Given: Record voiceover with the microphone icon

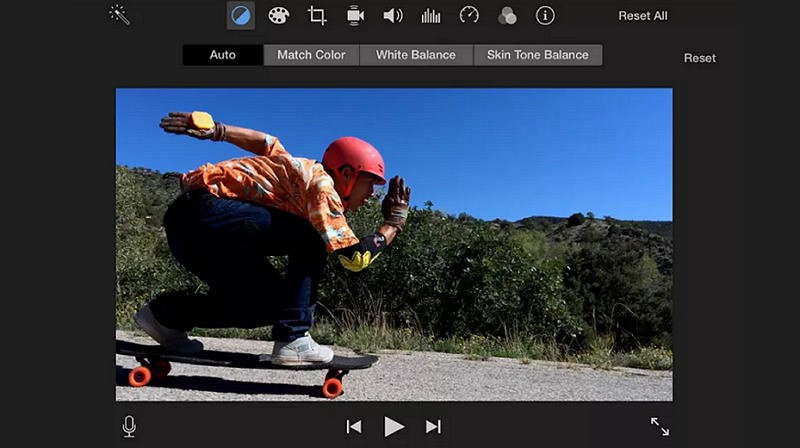Looking at the screenshot, I should [129, 427].
